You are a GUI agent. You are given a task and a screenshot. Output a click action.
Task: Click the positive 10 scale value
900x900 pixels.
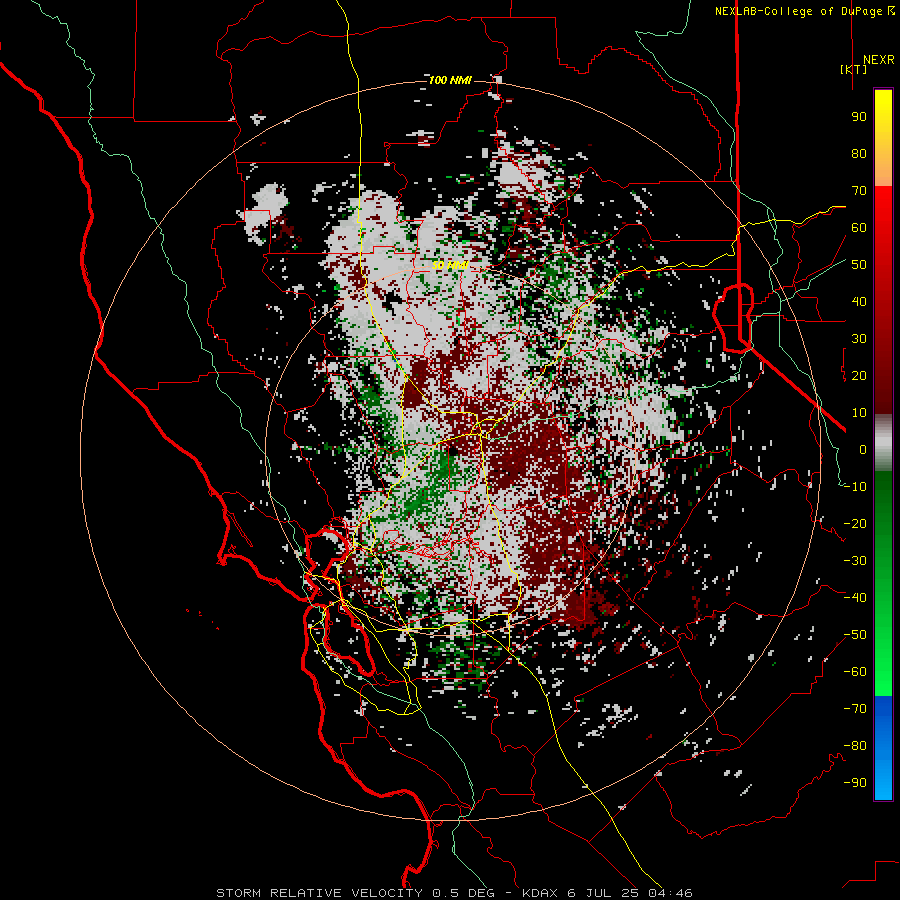point(859,413)
